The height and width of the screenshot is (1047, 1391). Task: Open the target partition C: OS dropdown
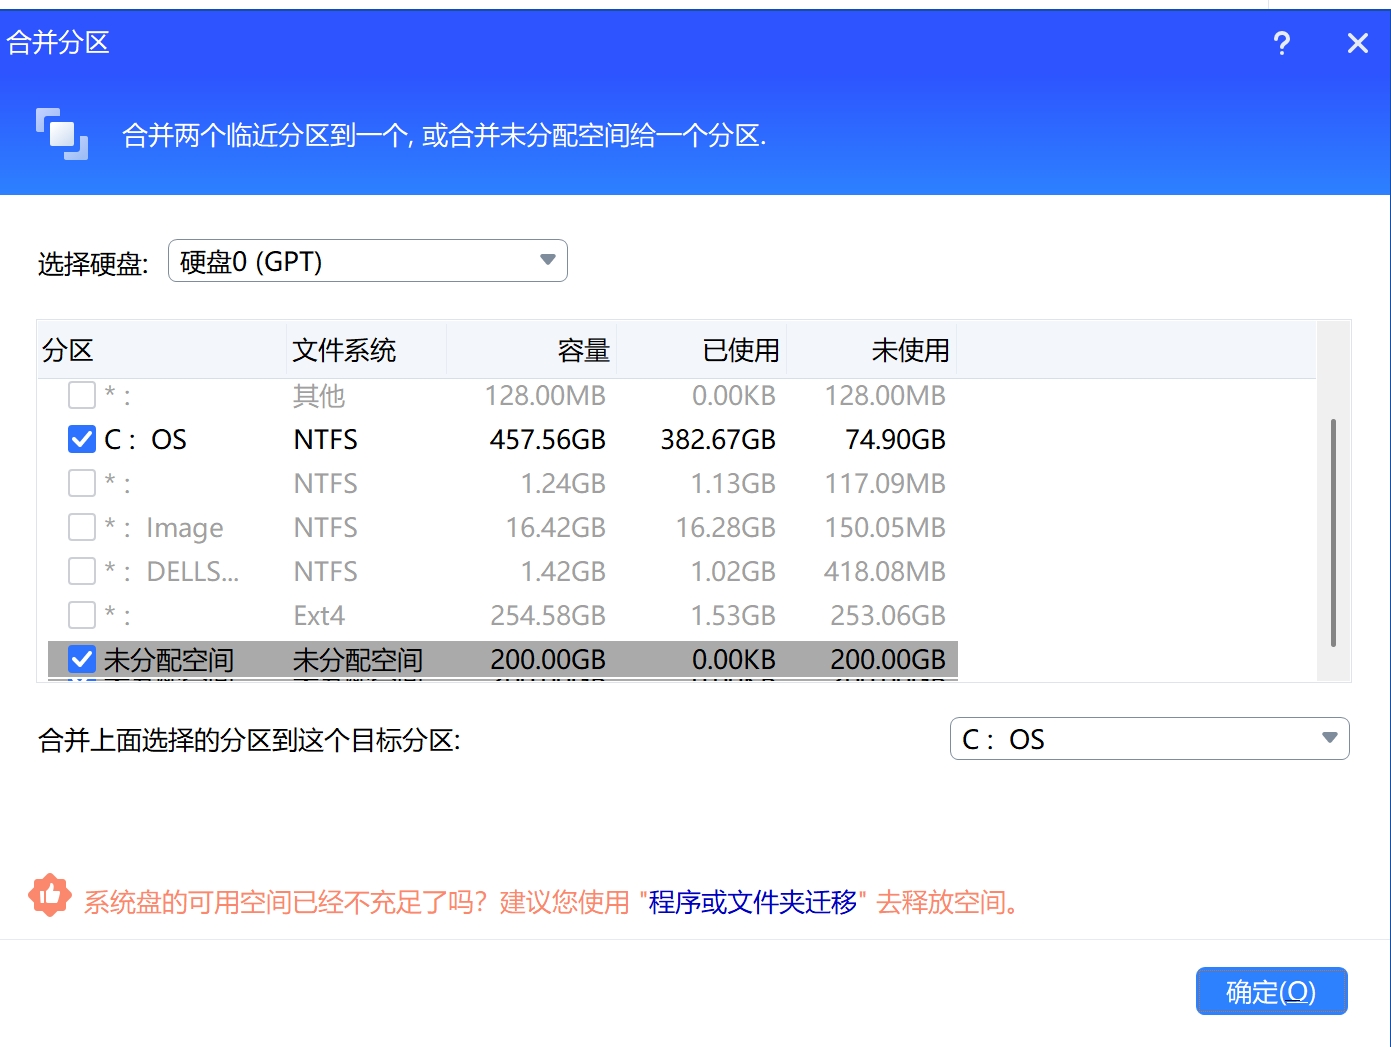point(1148,739)
